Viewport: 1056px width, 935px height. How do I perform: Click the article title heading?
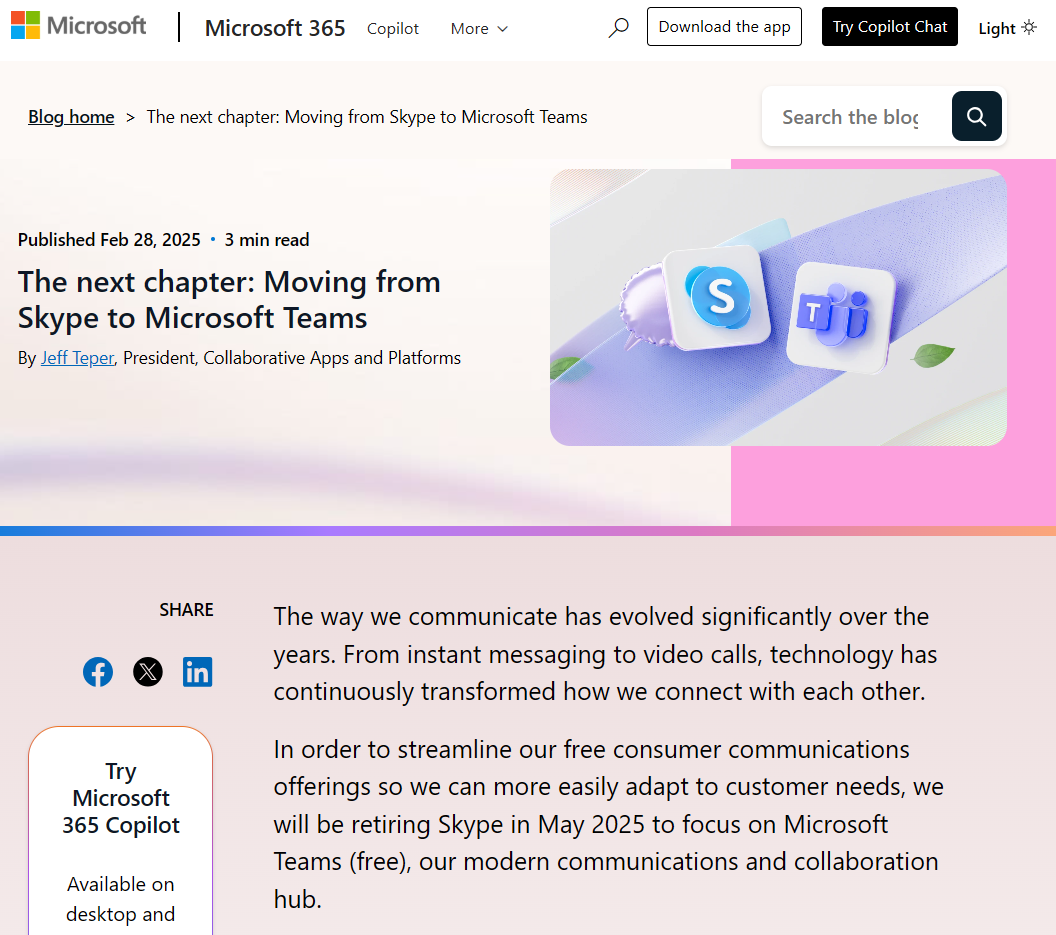coord(229,300)
